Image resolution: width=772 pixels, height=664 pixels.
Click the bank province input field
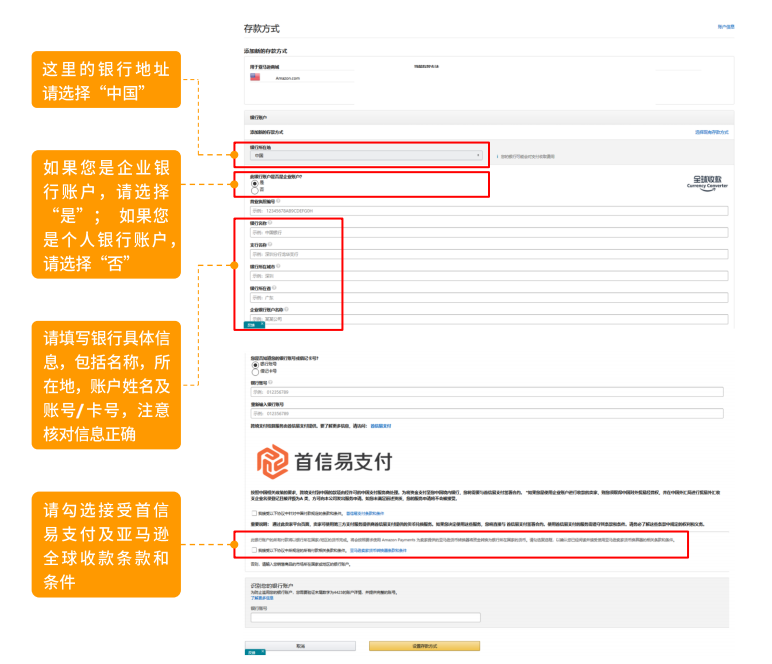coord(489,297)
